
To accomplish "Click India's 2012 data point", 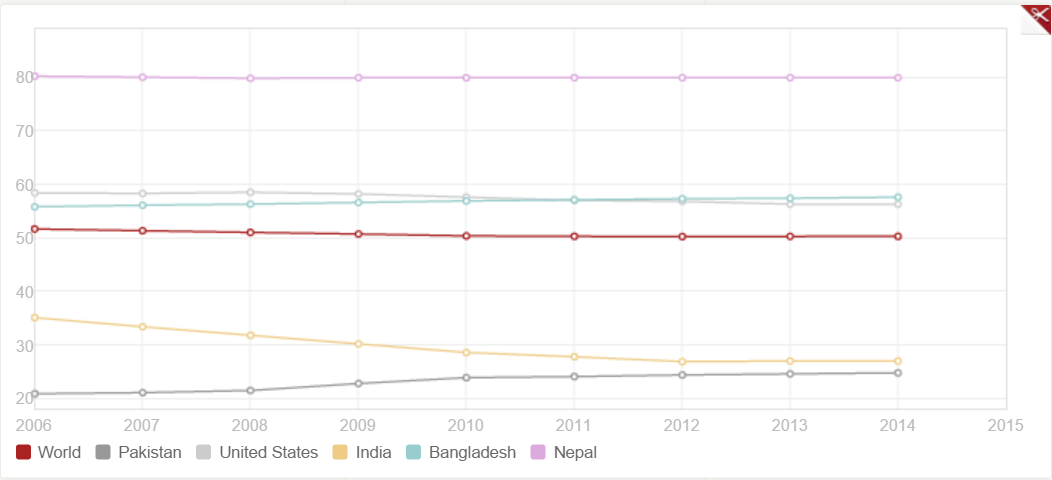I will click(x=682, y=362).
